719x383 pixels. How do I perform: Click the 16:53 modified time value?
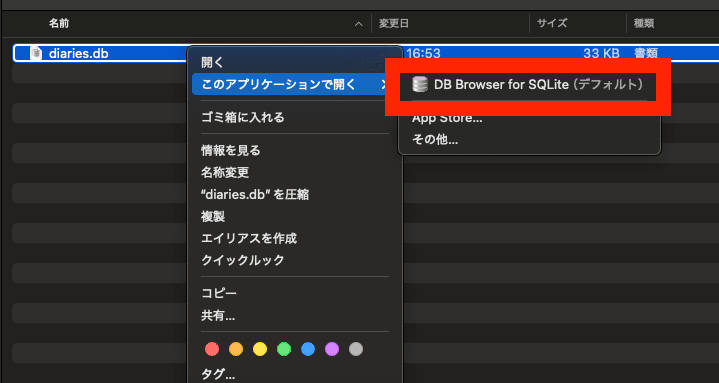coord(423,54)
